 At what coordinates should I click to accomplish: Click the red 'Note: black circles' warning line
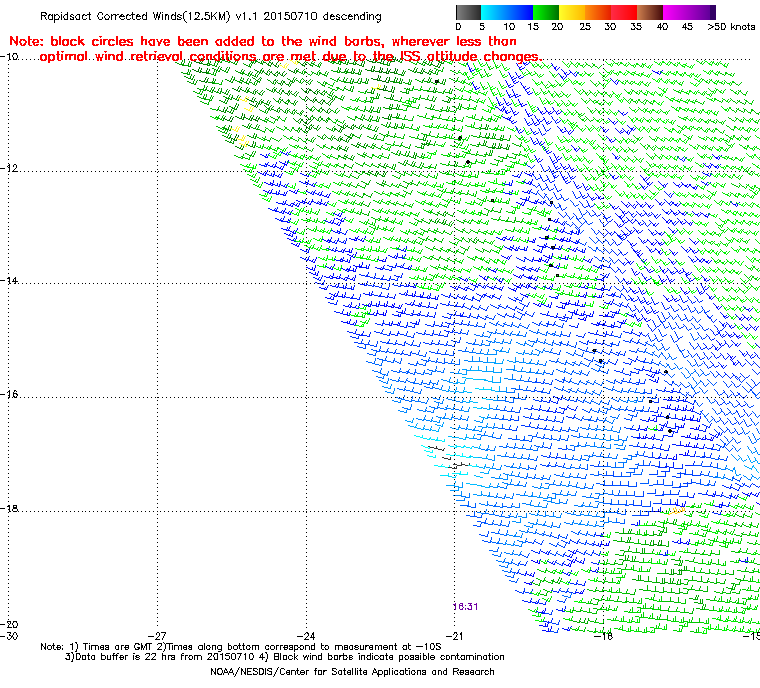263,41
